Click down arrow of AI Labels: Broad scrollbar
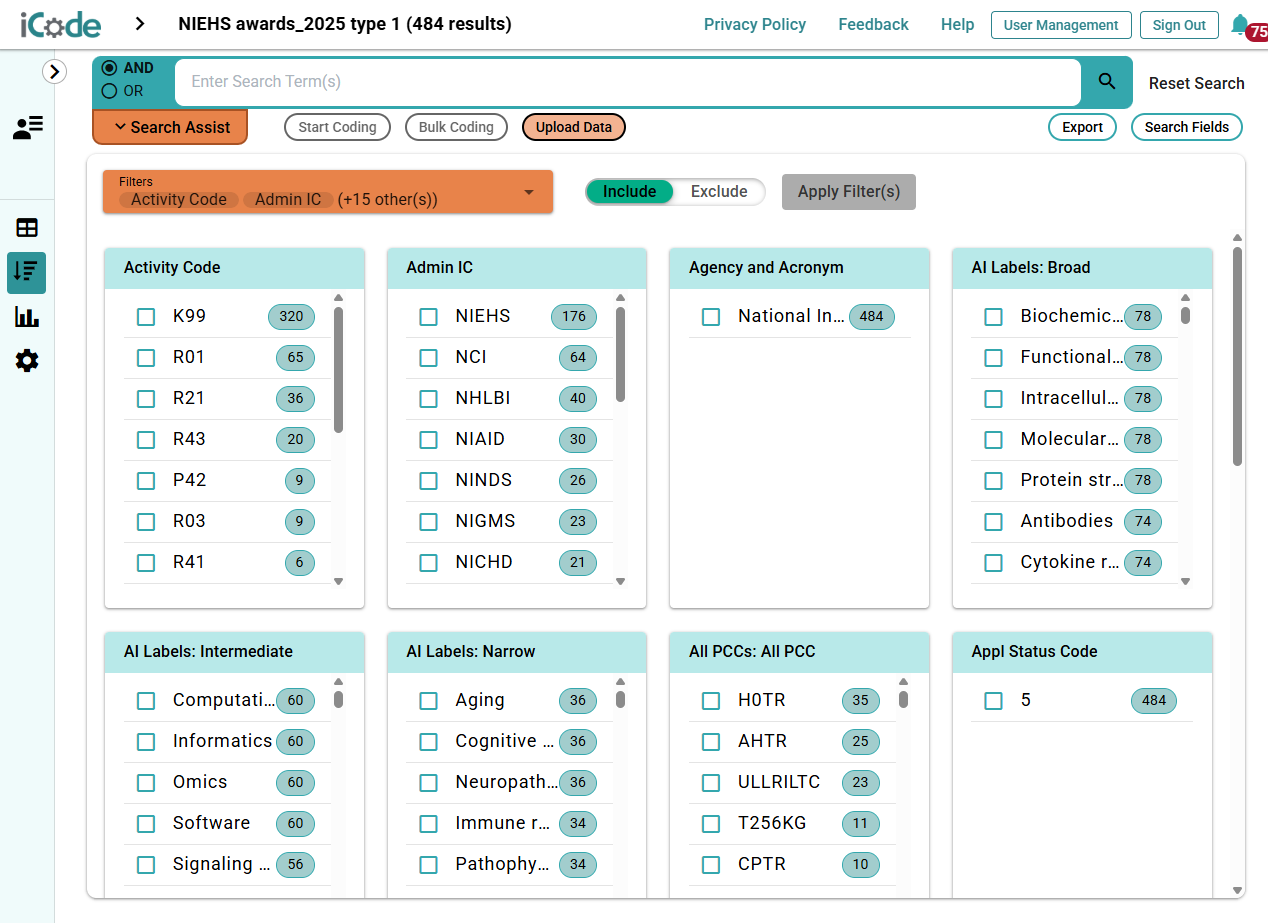 1186,581
